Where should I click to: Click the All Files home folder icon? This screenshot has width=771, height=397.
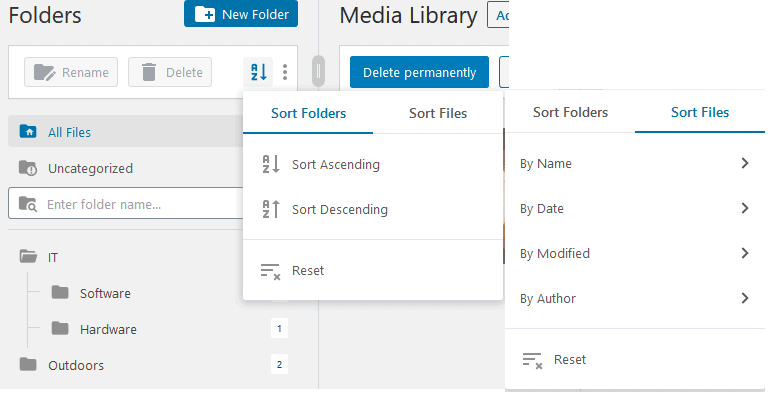pyautogui.click(x=28, y=131)
